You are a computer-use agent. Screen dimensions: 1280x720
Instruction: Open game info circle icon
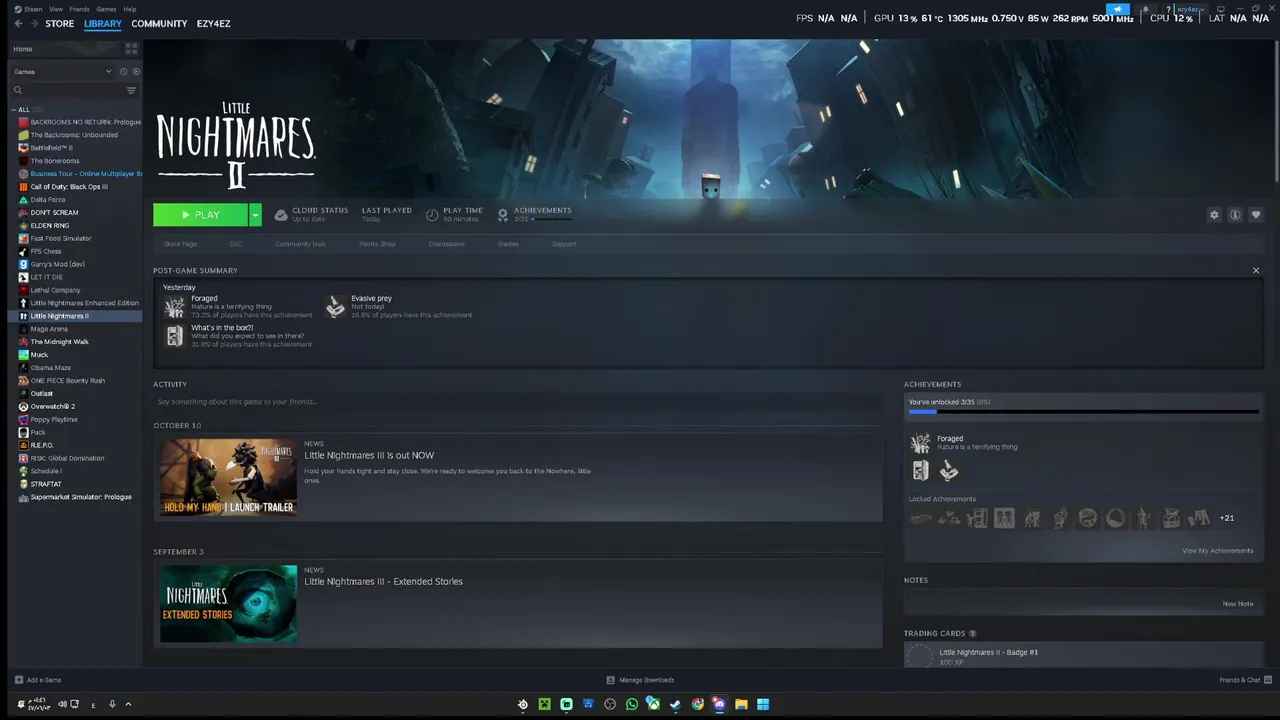point(1235,215)
